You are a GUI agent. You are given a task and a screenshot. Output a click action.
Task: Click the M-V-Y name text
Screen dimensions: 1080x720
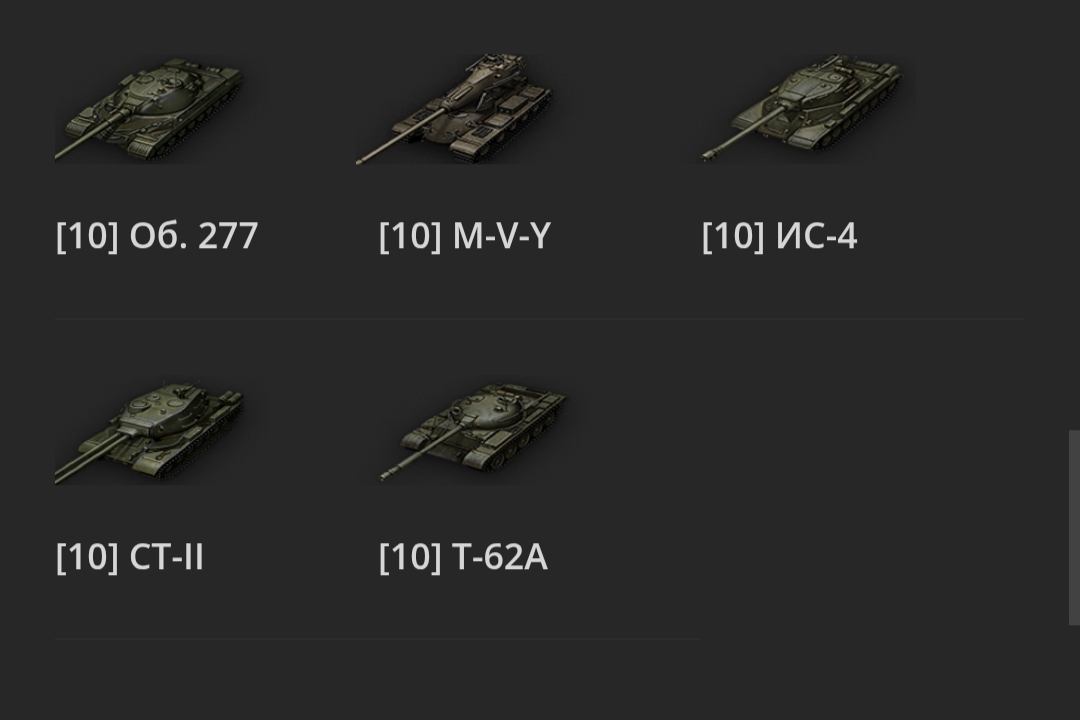[x=501, y=237]
